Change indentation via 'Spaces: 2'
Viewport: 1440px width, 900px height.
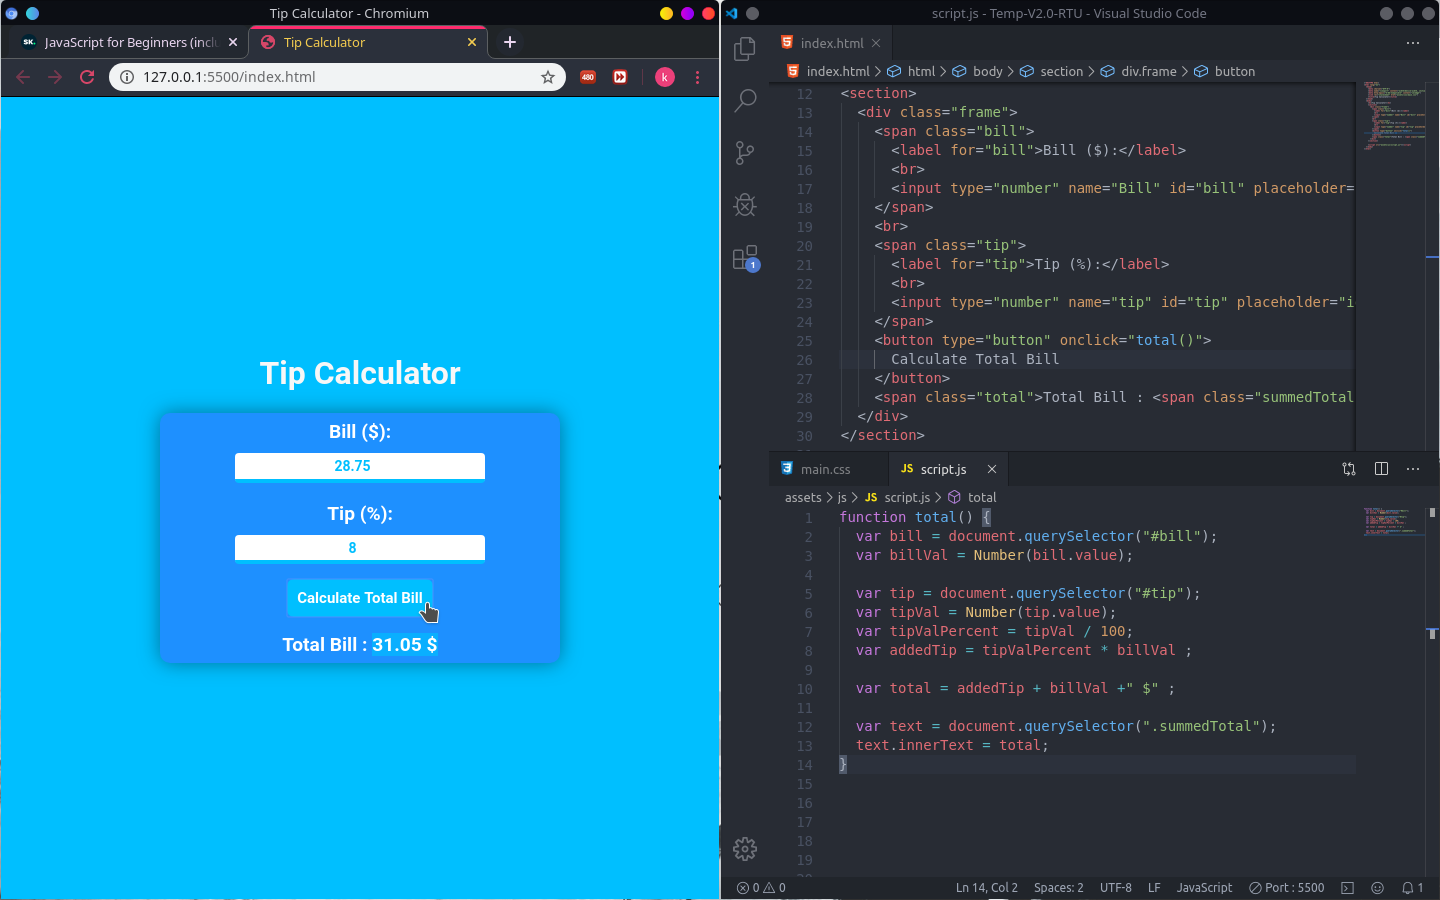[x=1058, y=888]
